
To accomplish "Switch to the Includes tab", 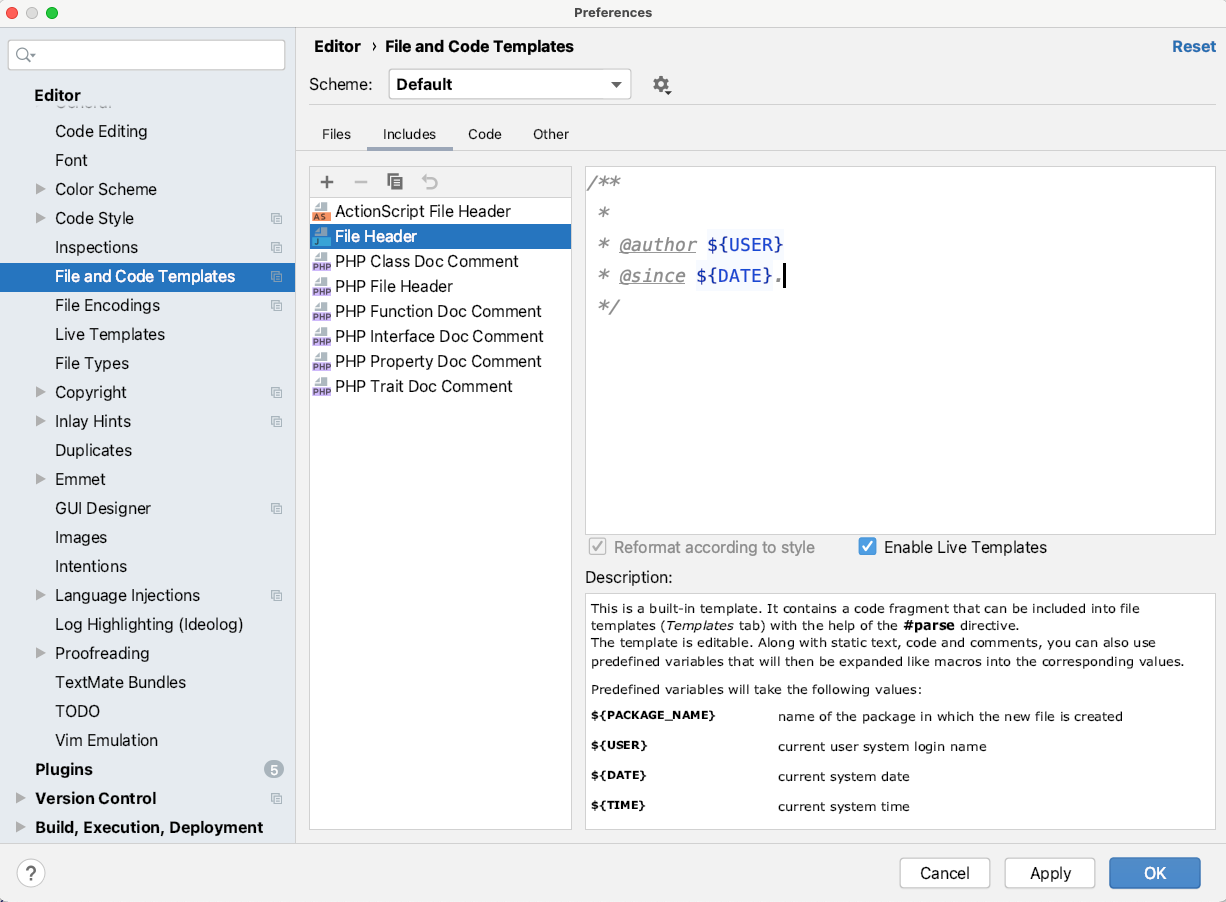I will pos(409,134).
